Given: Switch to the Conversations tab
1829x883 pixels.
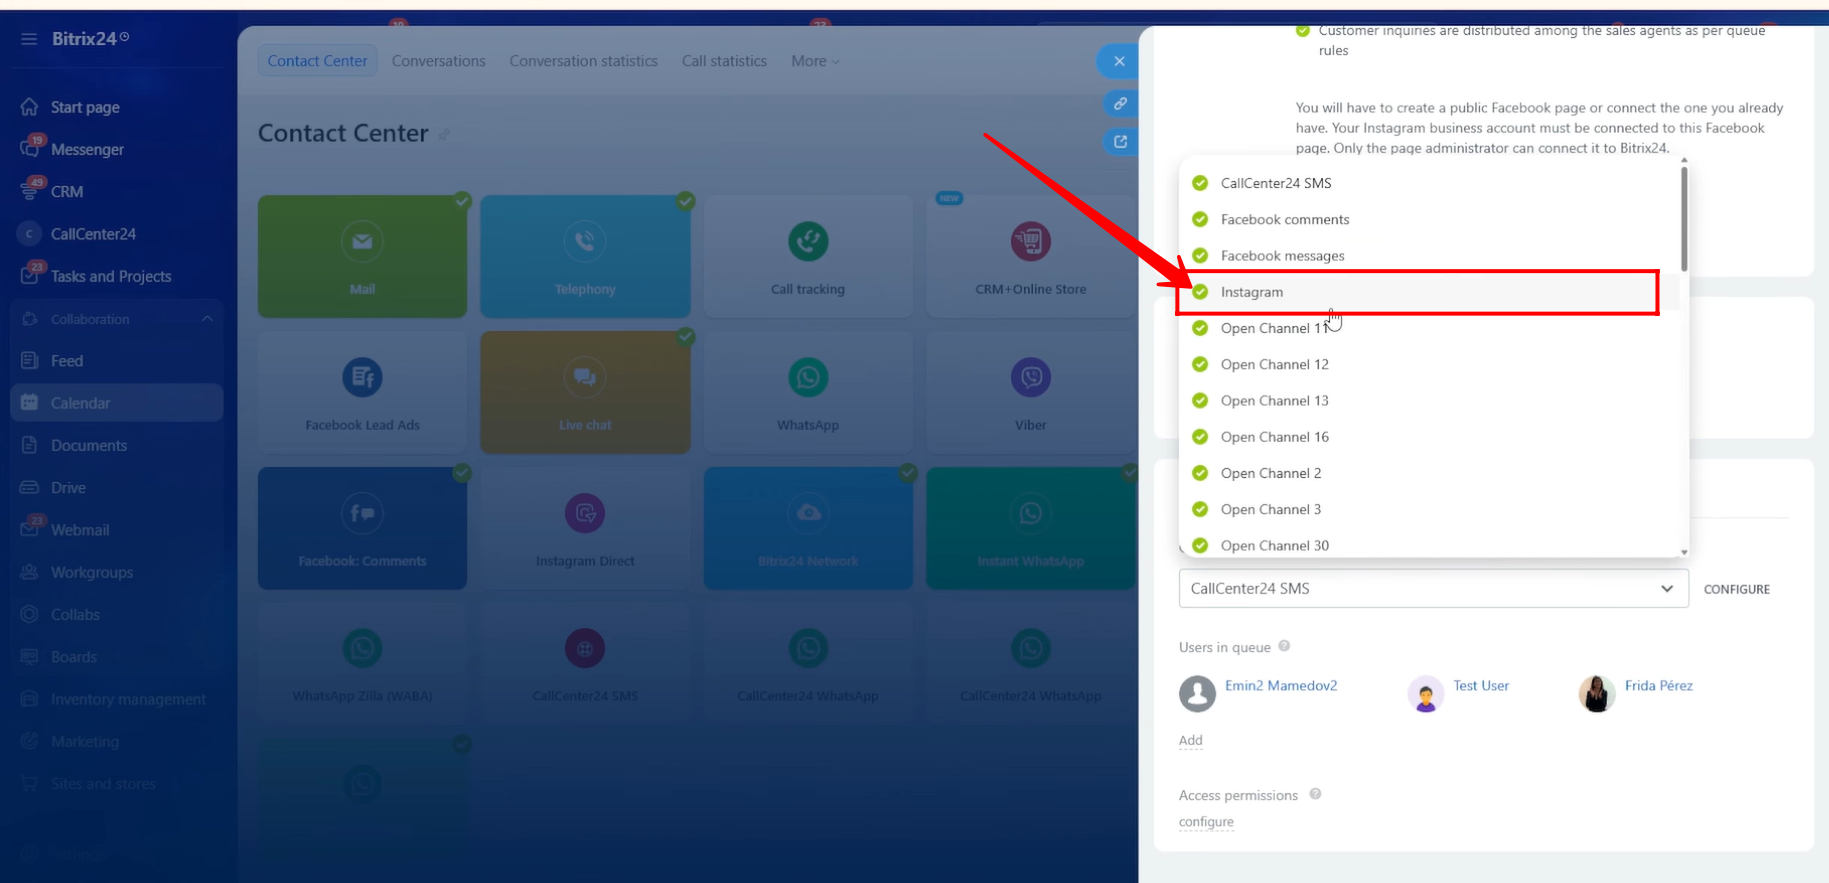Looking at the screenshot, I should click(438, 61).
